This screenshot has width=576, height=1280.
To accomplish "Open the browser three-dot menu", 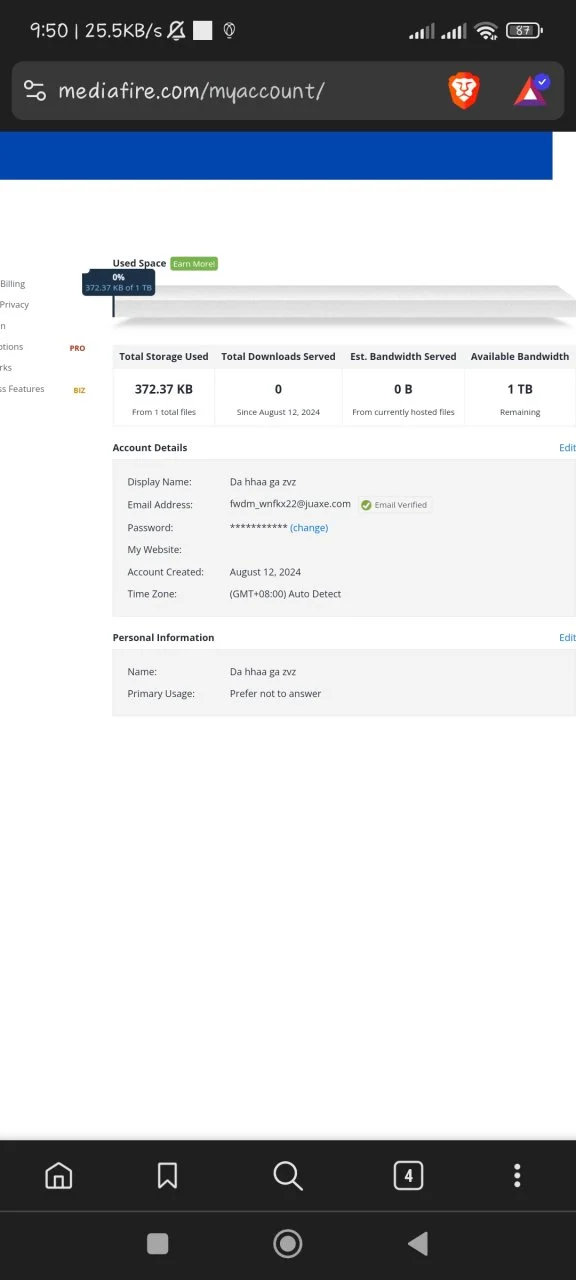I will tap(517, 1175).
